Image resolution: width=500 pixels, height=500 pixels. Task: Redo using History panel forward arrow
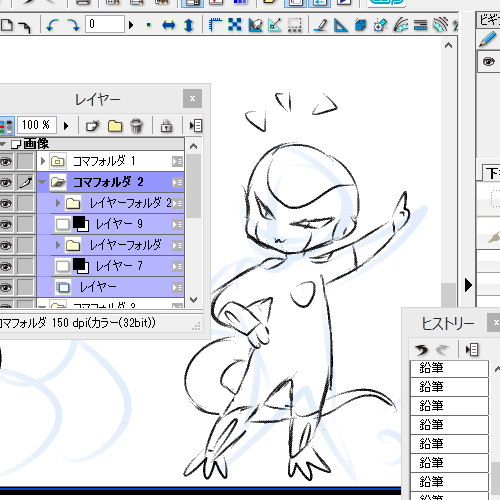tap(442, 350)
